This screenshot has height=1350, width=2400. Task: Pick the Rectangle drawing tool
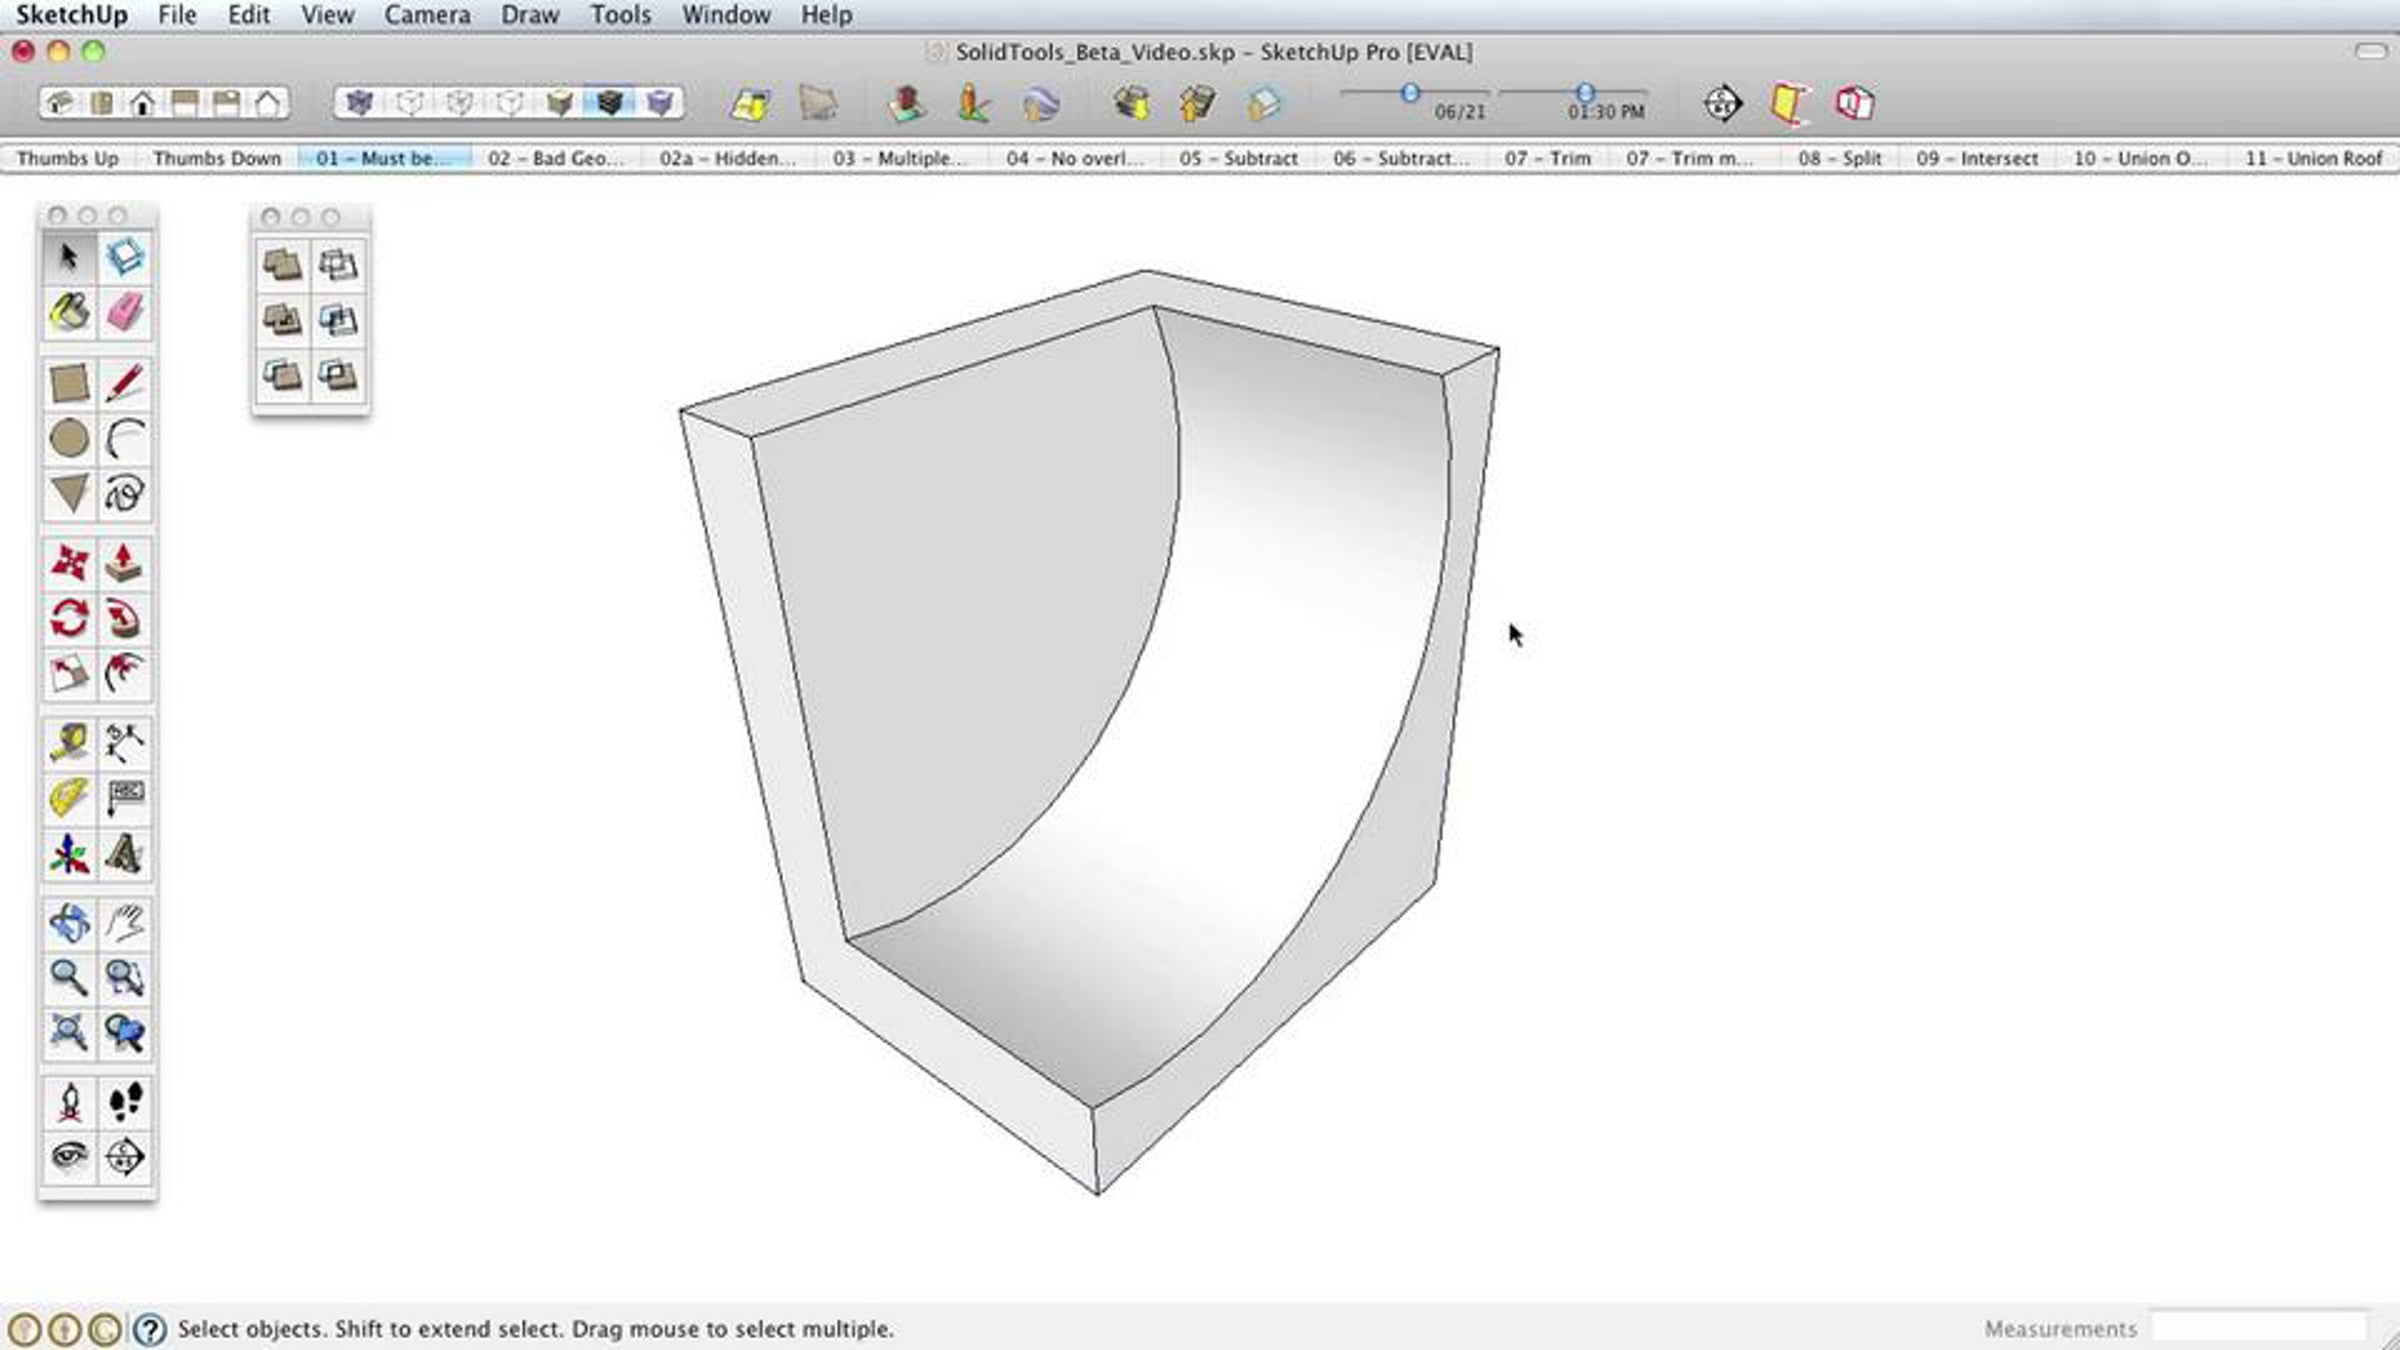click(69, 384)
